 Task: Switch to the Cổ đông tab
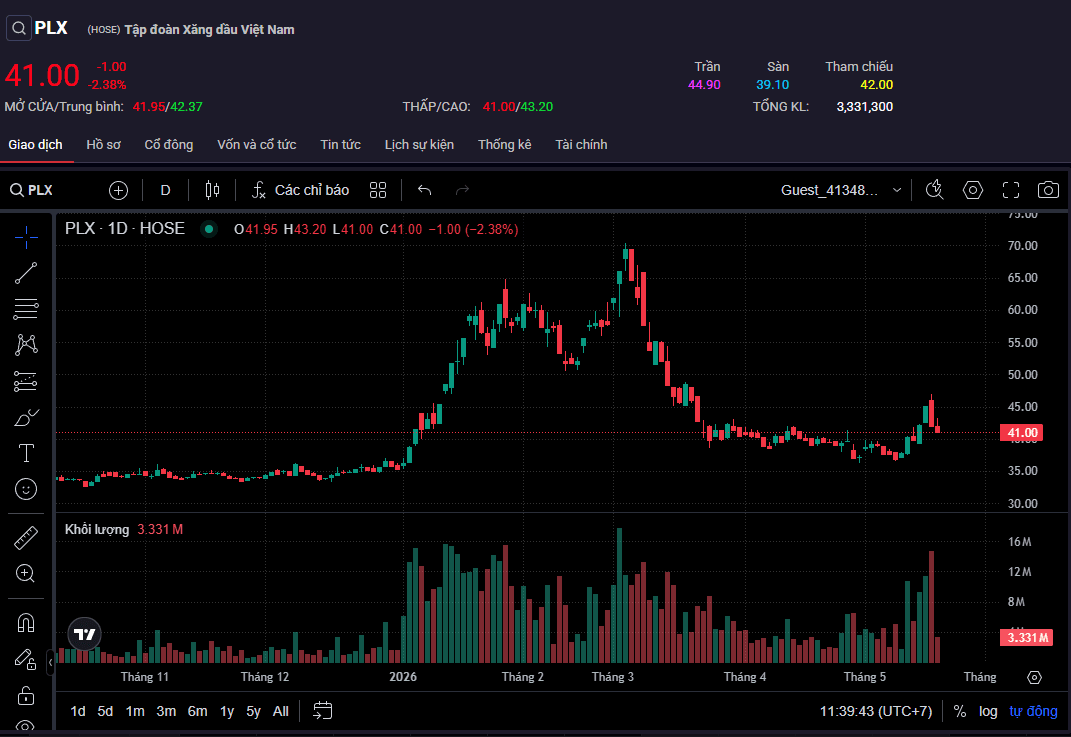click(169, 145)
